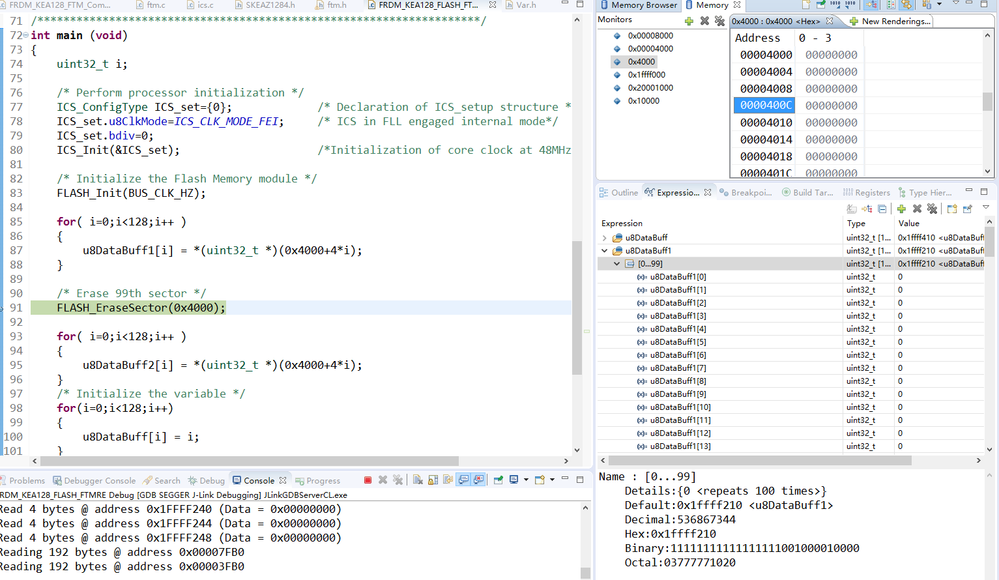
Task: Select monitor 0x20001000
Action: point(650,88)
